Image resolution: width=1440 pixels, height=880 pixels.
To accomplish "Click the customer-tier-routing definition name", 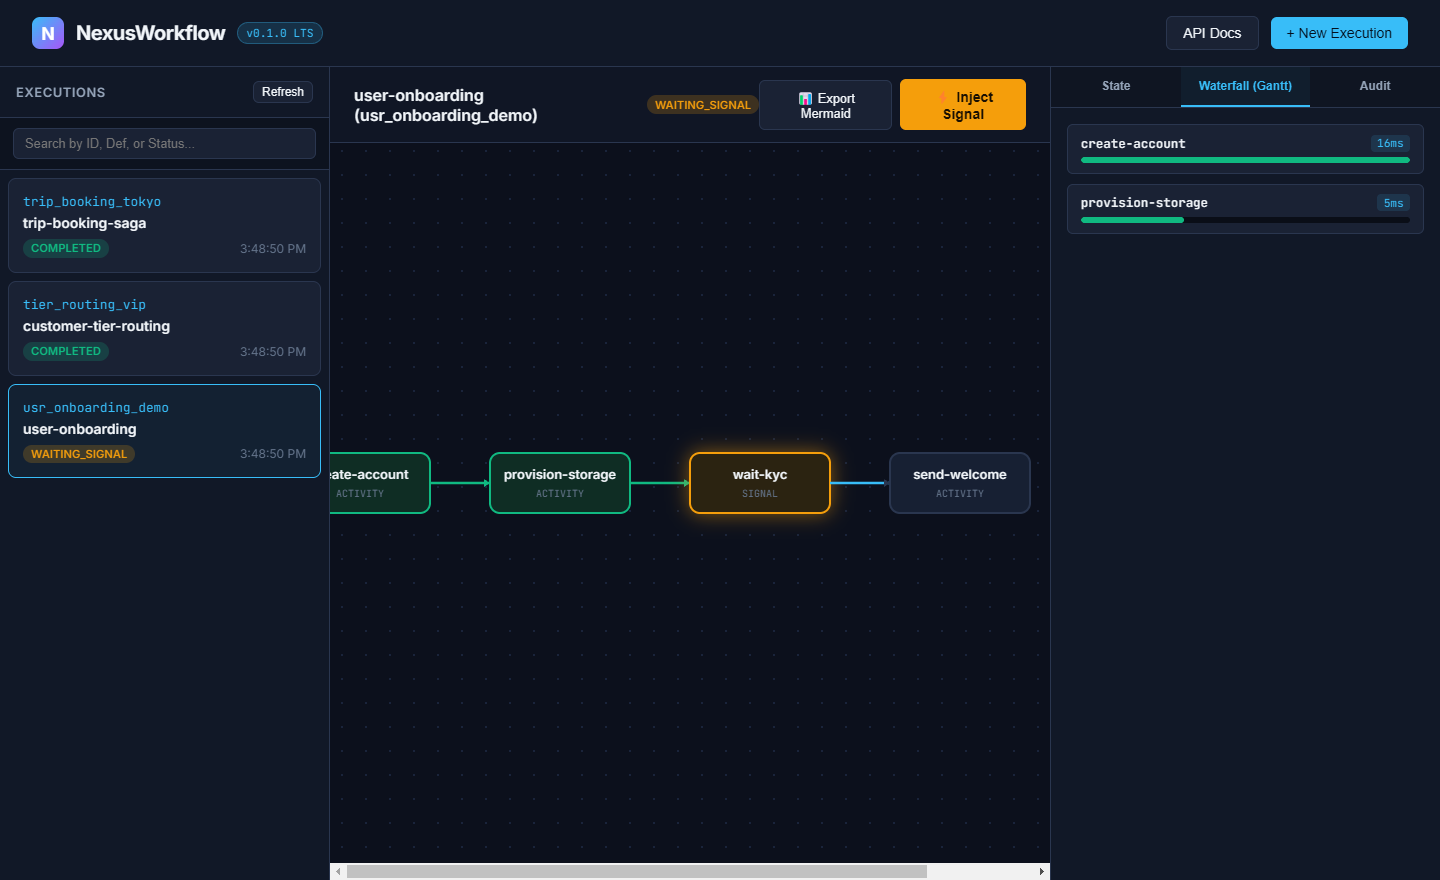I will tap(97, 326).
